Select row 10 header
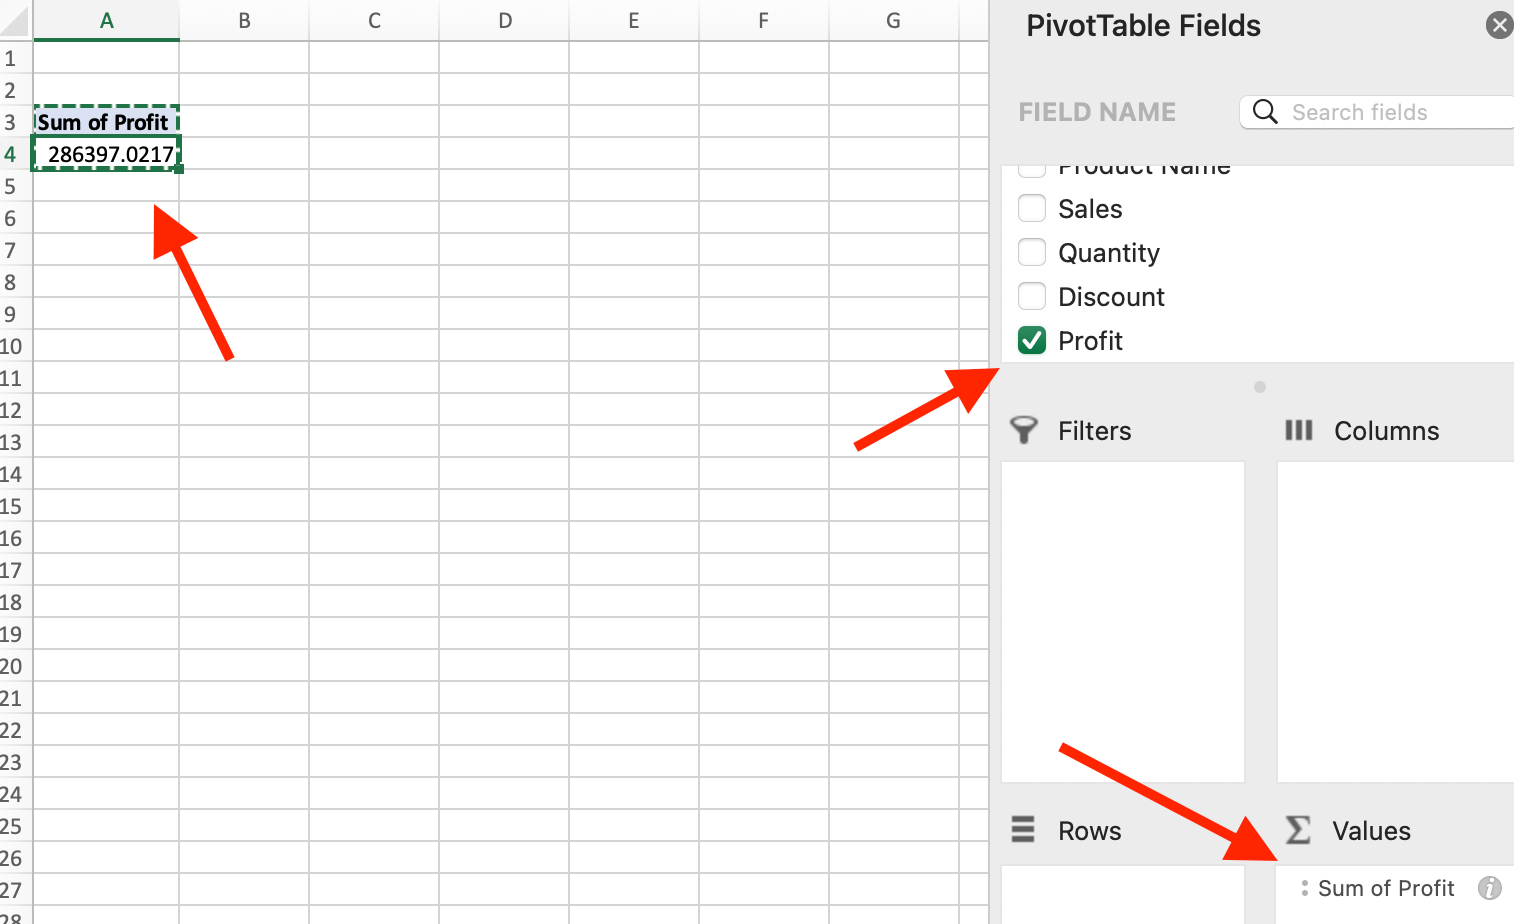The width and height of the screenshot is (1514, 924). (x=12, y=346)
